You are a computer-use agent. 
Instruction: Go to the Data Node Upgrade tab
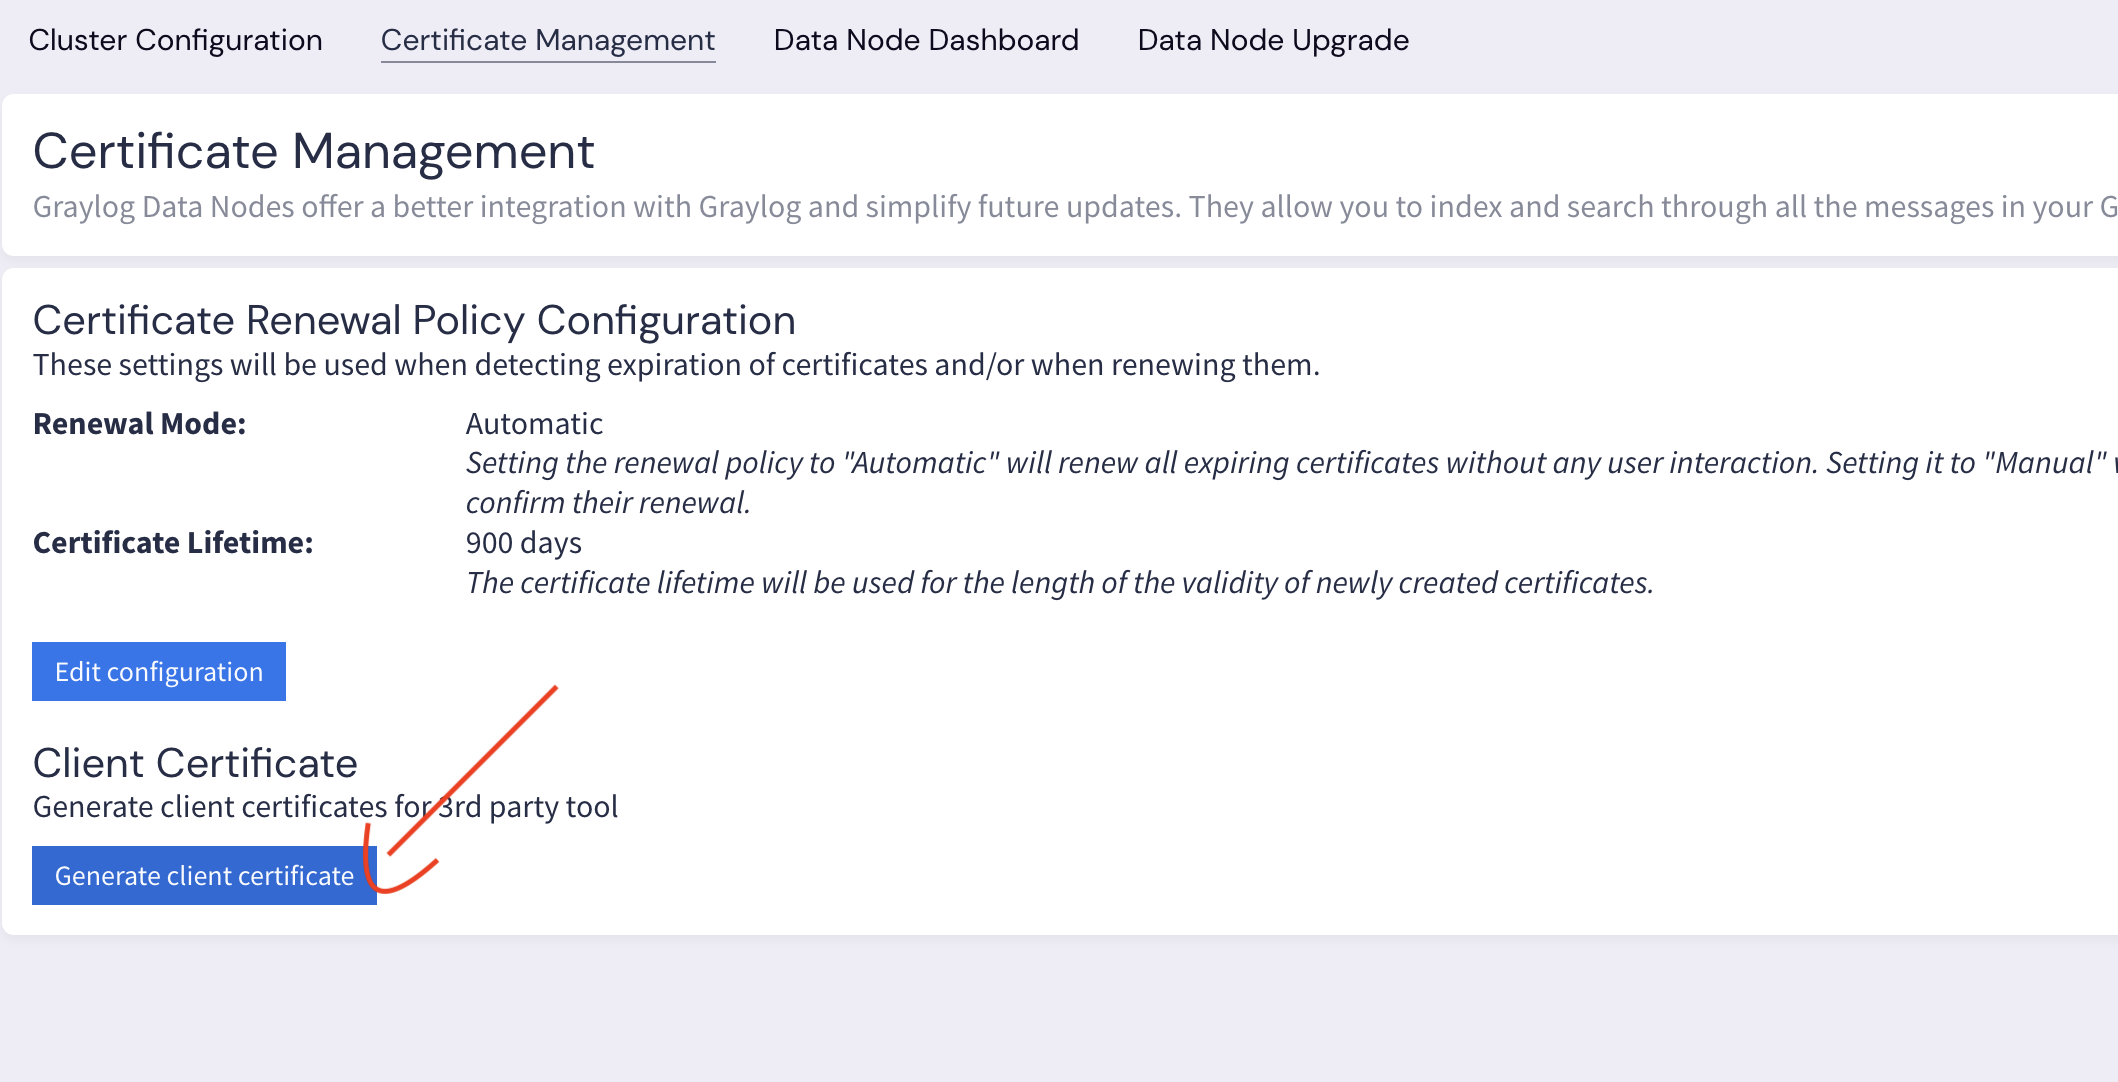tap(1273, 40)
